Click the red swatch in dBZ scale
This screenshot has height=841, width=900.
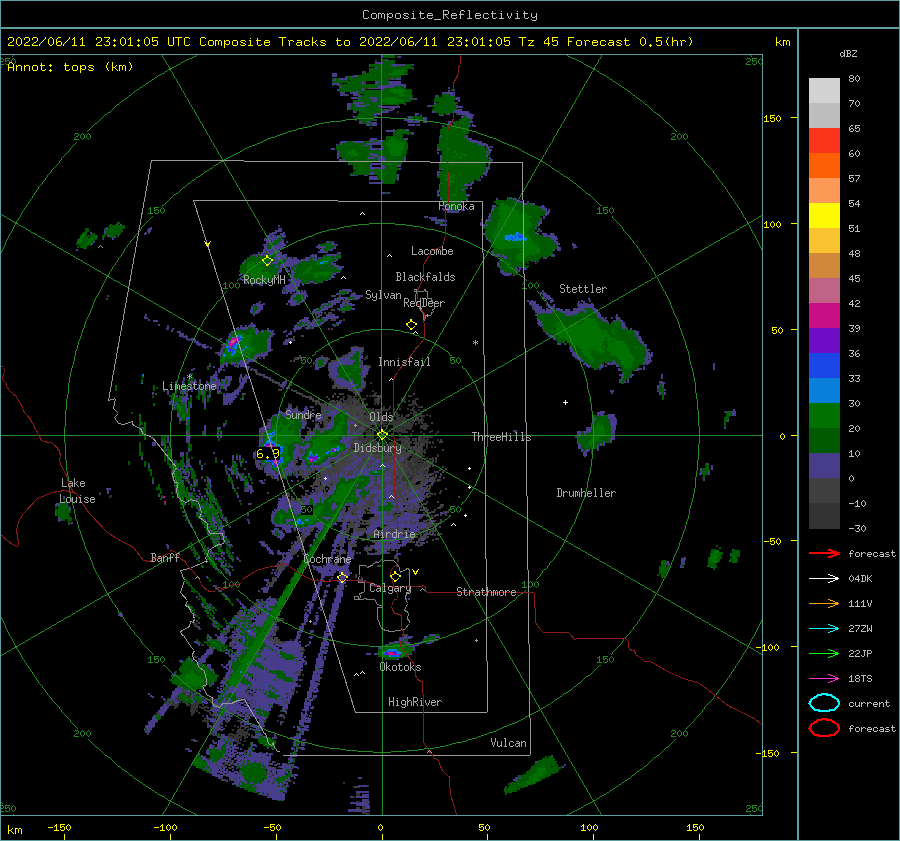pyautogui.click(x=824, y=141)
